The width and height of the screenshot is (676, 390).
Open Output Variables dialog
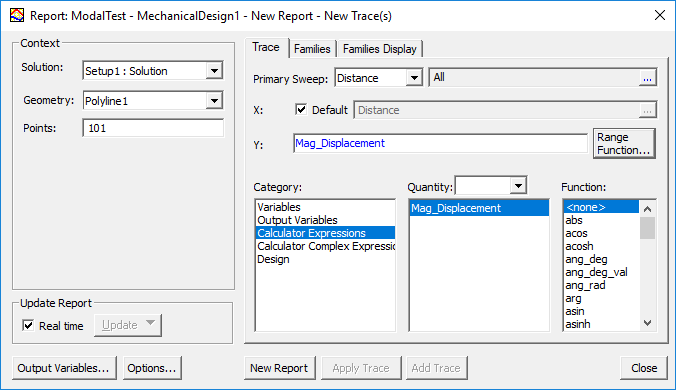tap(64, 368)
